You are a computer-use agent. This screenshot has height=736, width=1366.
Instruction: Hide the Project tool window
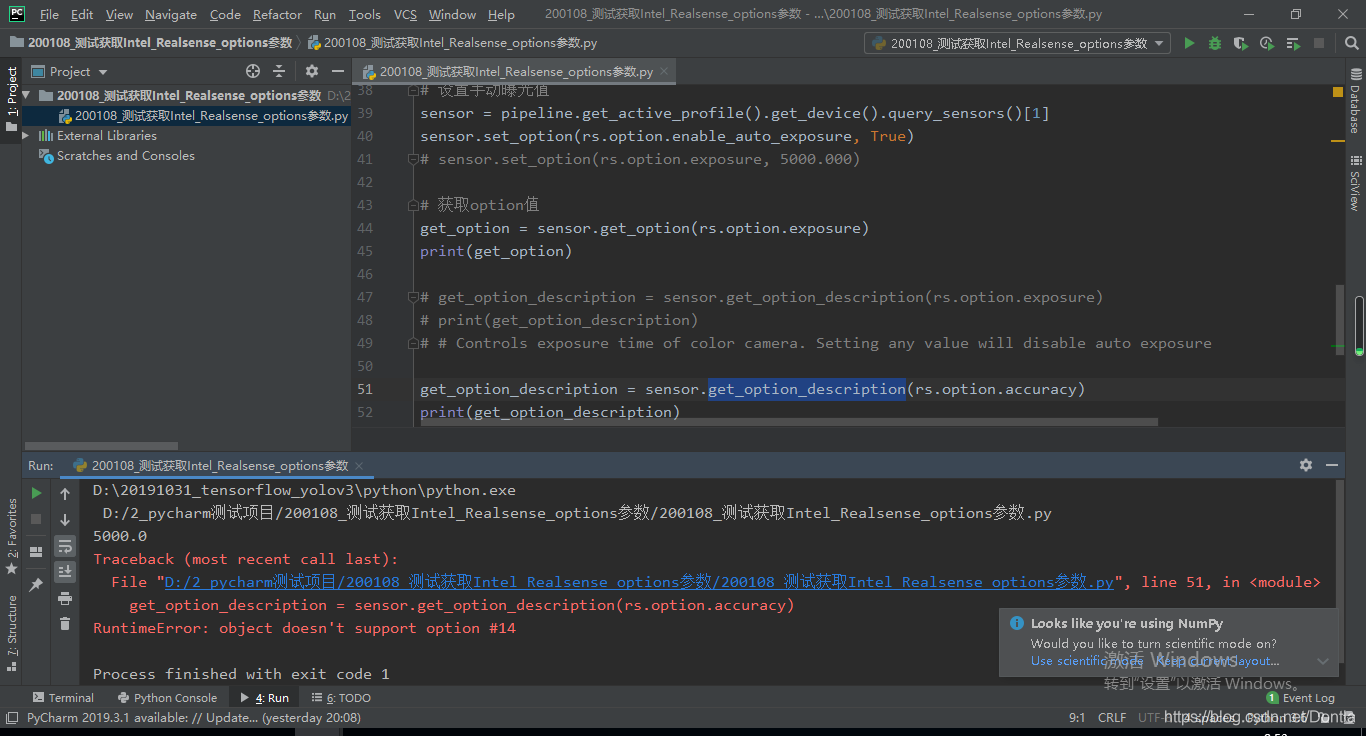coord(337,71)
